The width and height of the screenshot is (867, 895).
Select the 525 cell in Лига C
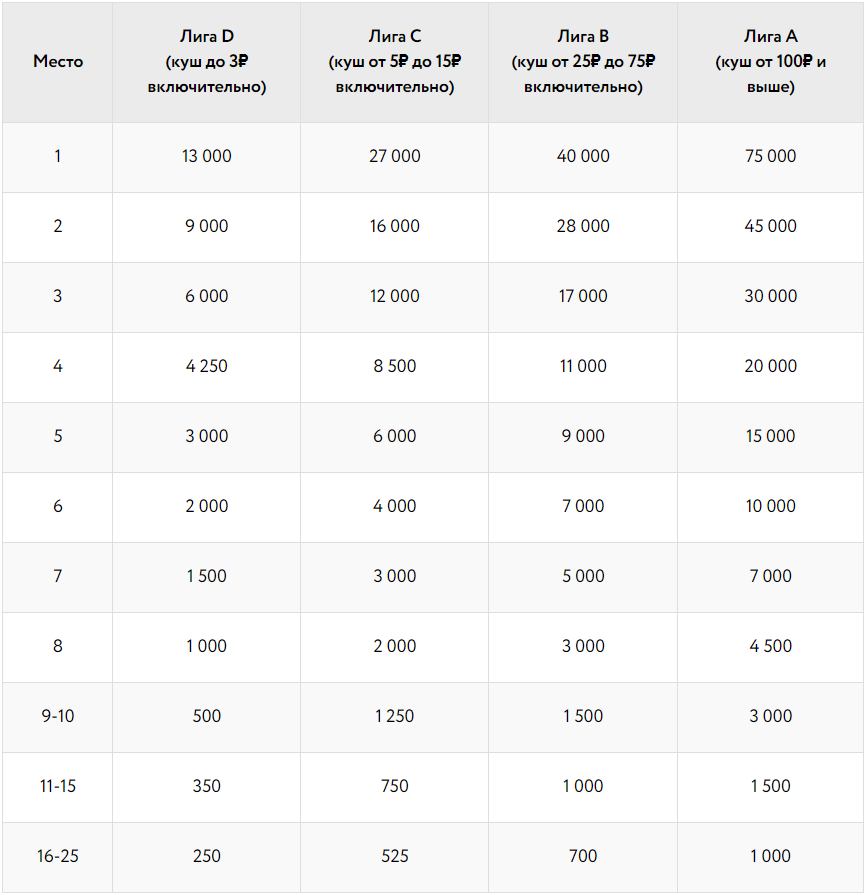tap(395, 856)
